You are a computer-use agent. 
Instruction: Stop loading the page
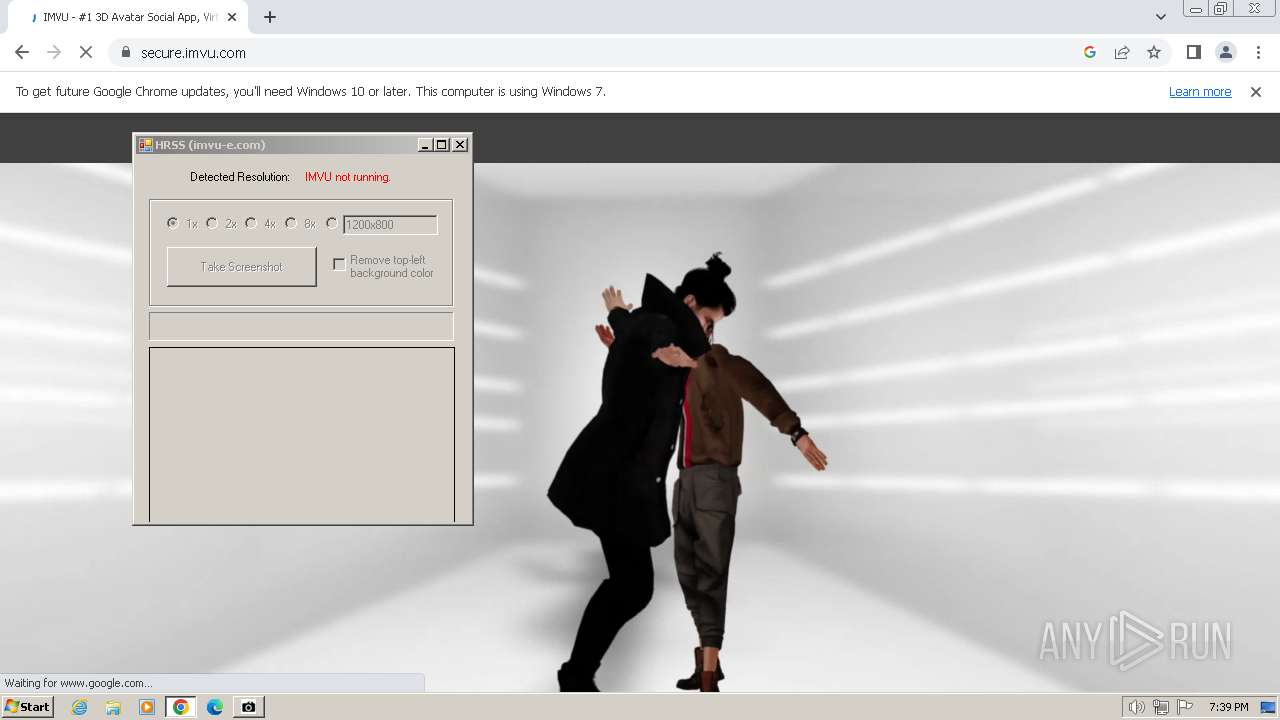pos(86,52)
